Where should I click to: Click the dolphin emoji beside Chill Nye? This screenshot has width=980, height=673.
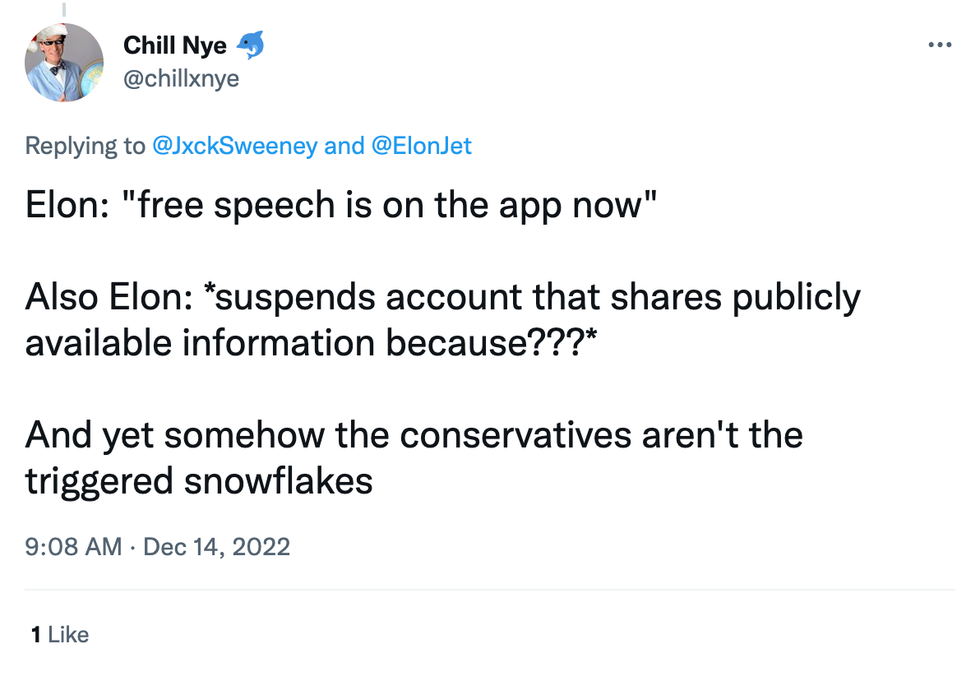(x=249, y=45)
